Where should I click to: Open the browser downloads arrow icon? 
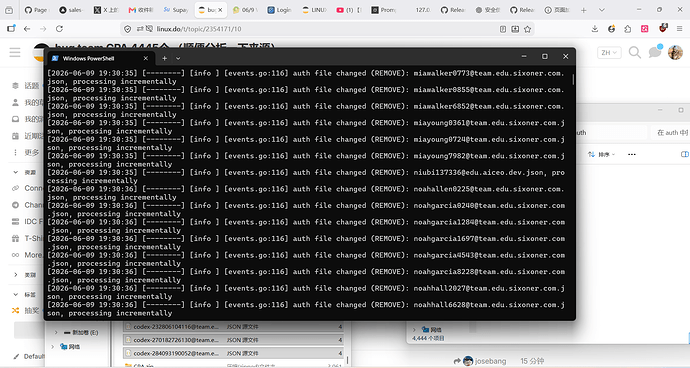tap(595, 29)
